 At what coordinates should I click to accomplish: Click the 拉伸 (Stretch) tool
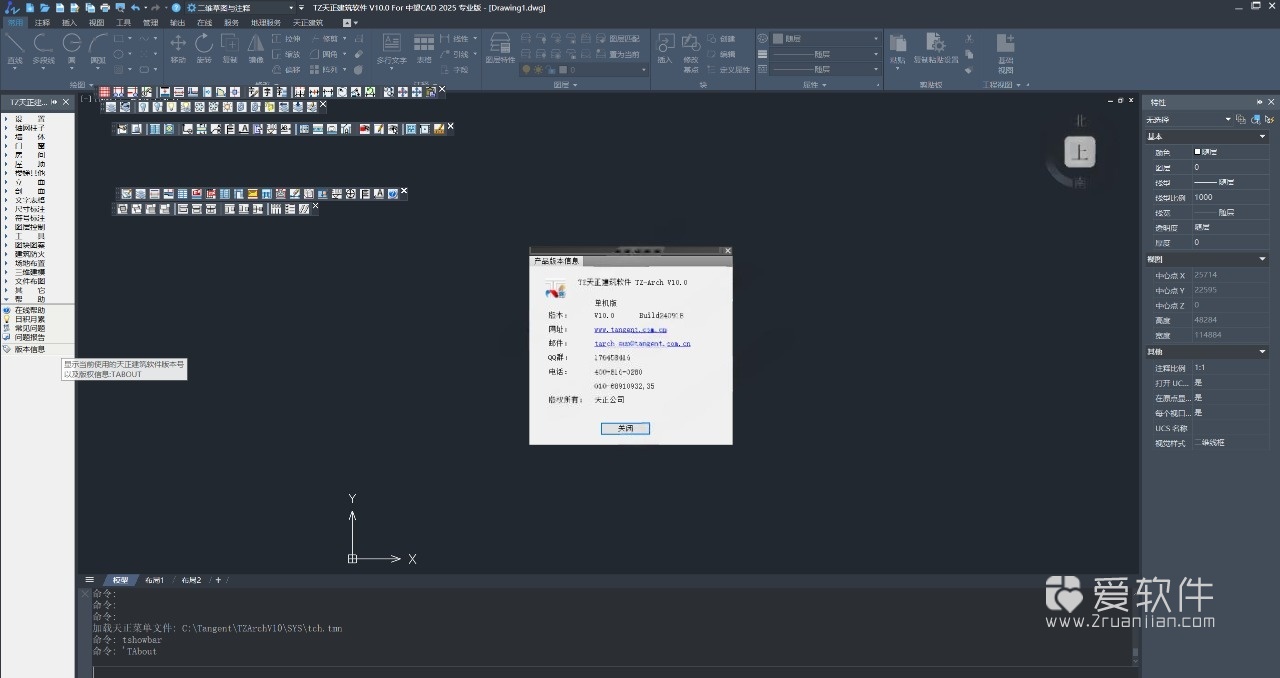(x=285, y=39)
